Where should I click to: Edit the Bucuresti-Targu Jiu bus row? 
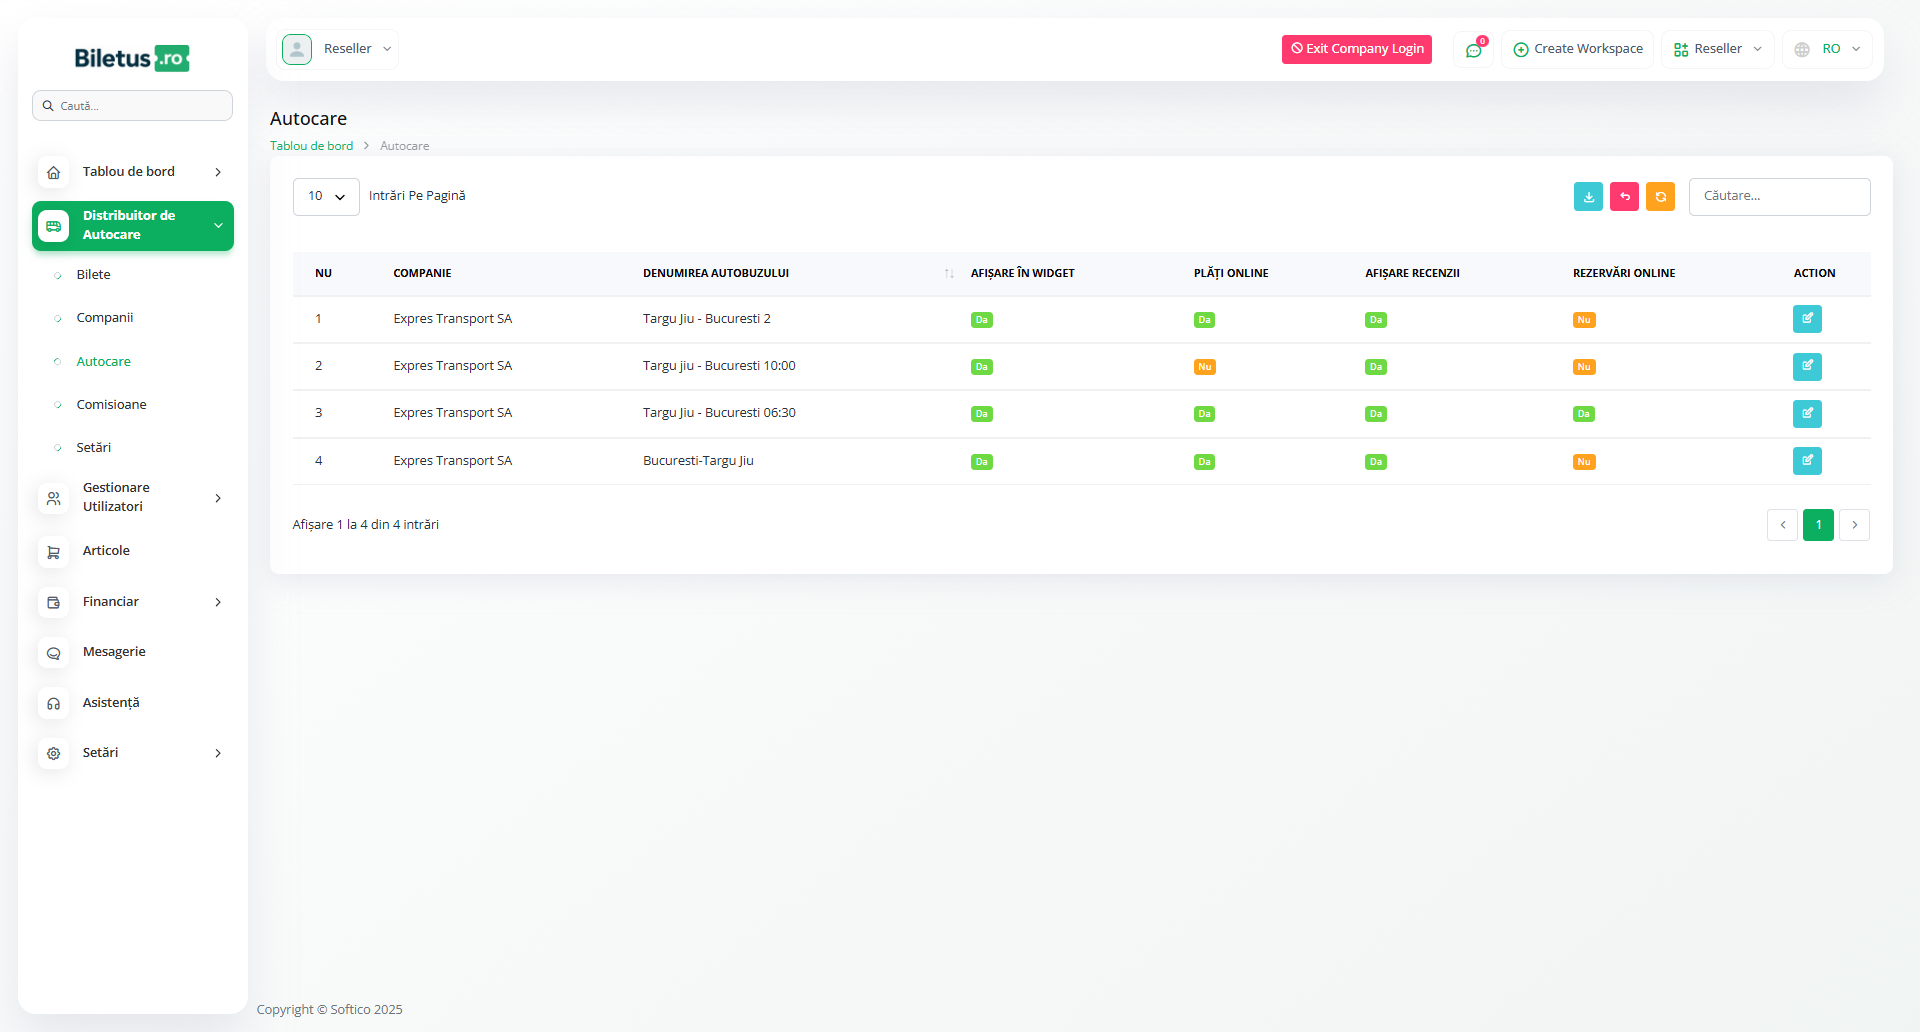pyautogui.click(x=1806, y=461)
